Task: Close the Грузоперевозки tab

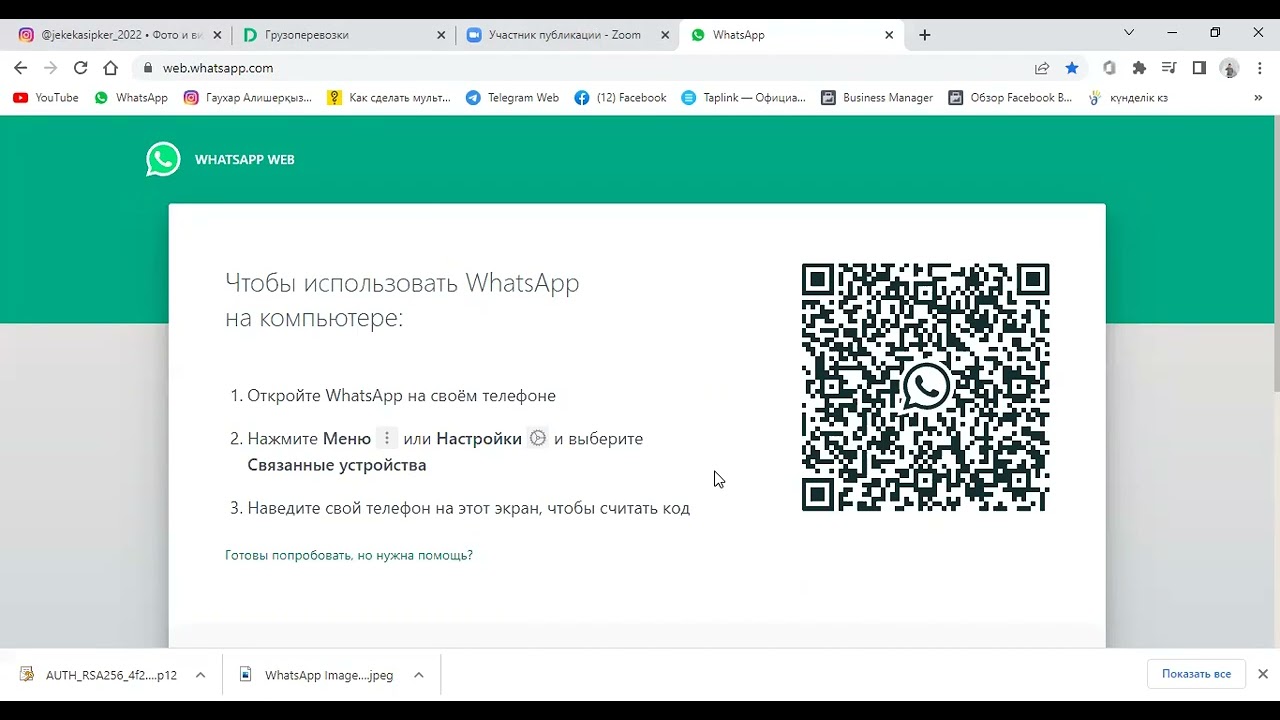Action: coord(441,35)
